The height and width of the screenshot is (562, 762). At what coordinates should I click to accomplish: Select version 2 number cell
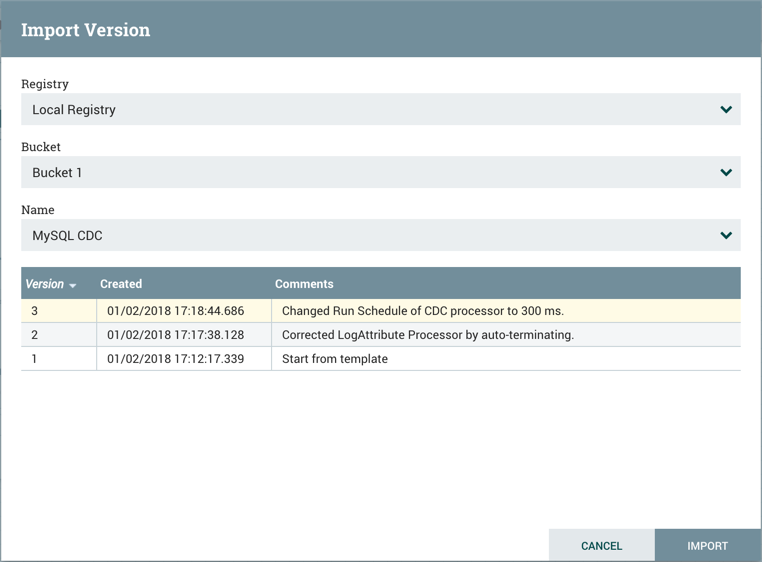click(x=35, y=335)
